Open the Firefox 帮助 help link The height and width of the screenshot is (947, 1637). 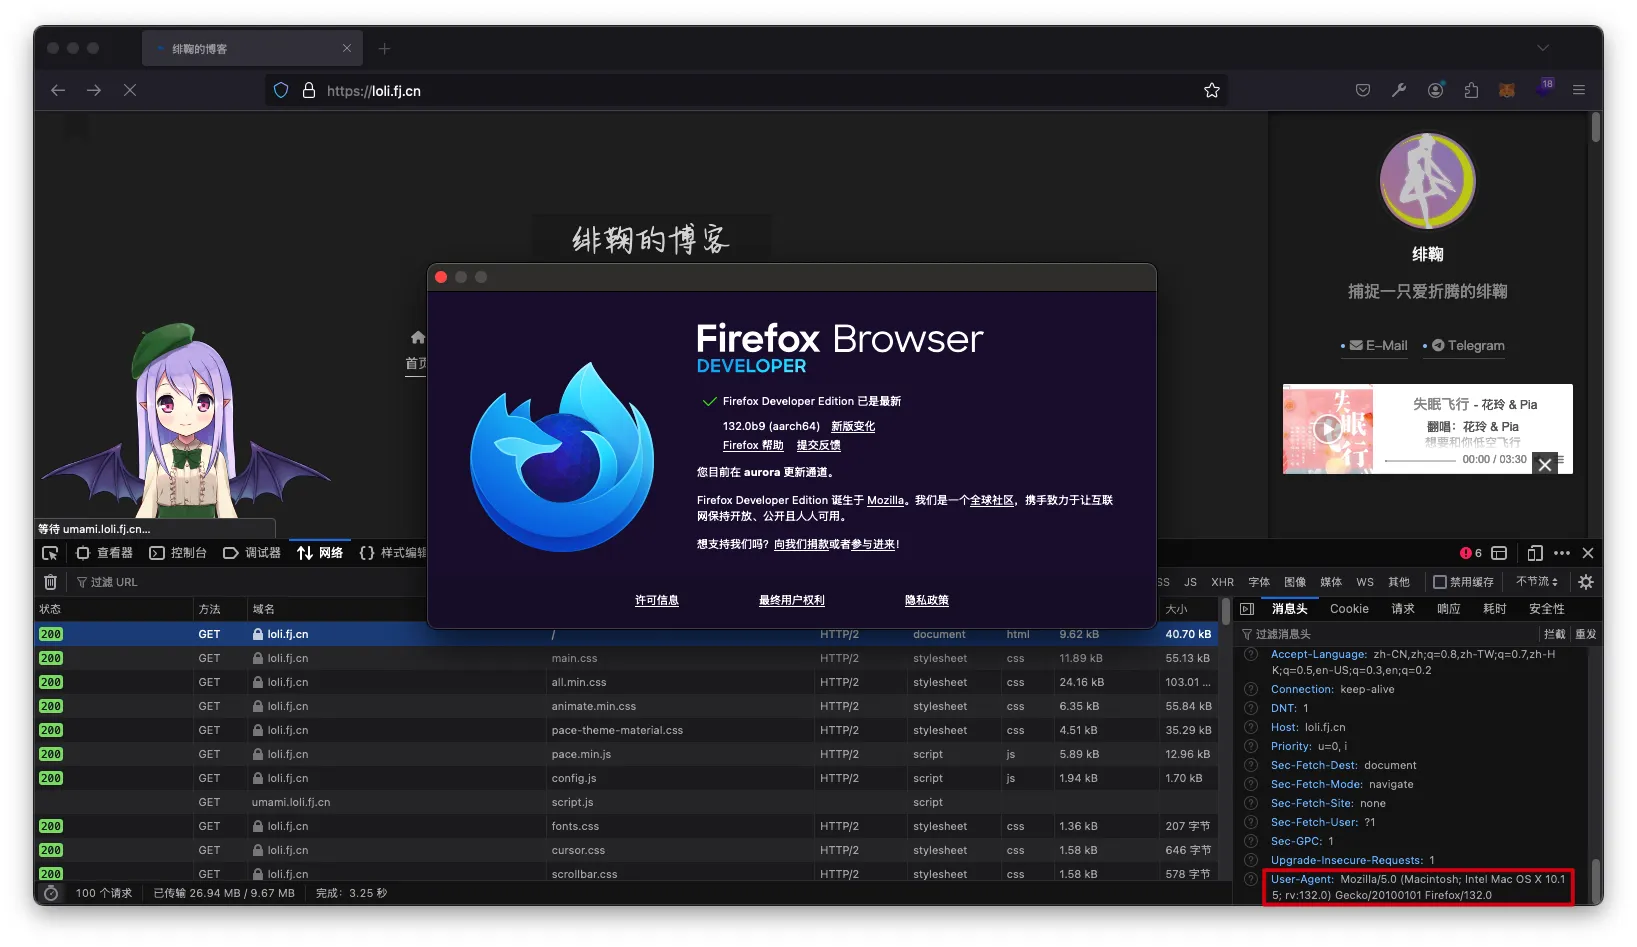[753, 445]
